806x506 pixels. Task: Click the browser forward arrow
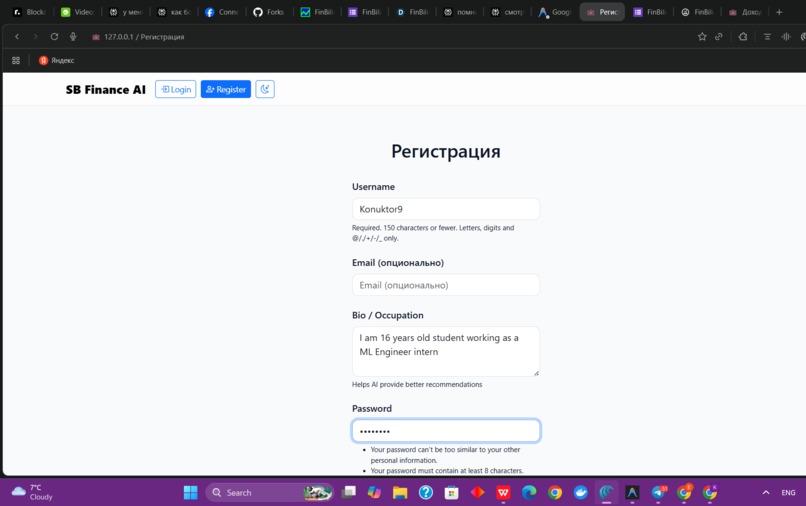(x=35, y=37)
